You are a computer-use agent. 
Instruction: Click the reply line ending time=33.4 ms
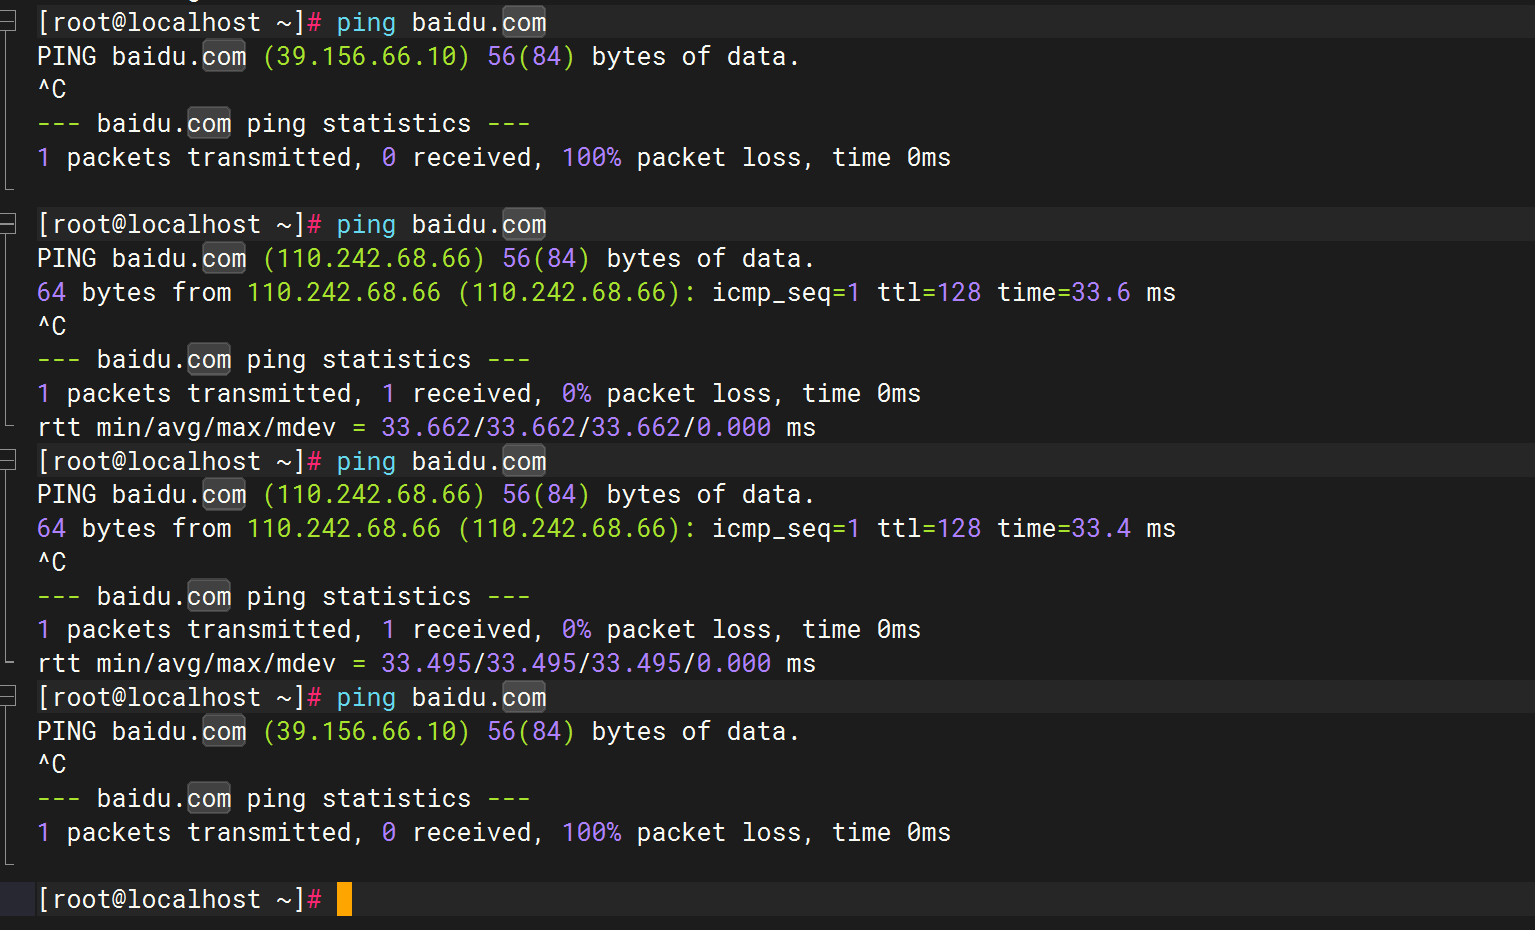click(606, 528)
